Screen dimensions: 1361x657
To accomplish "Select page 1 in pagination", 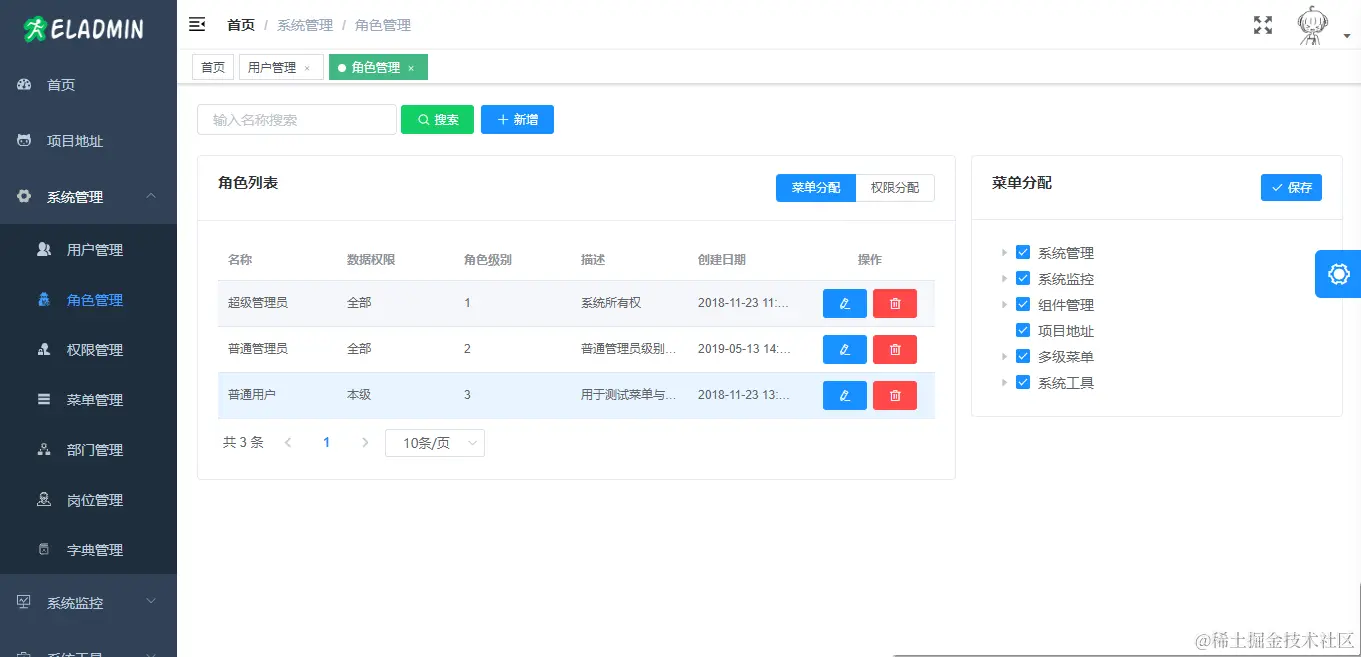I will click(326, 442).
